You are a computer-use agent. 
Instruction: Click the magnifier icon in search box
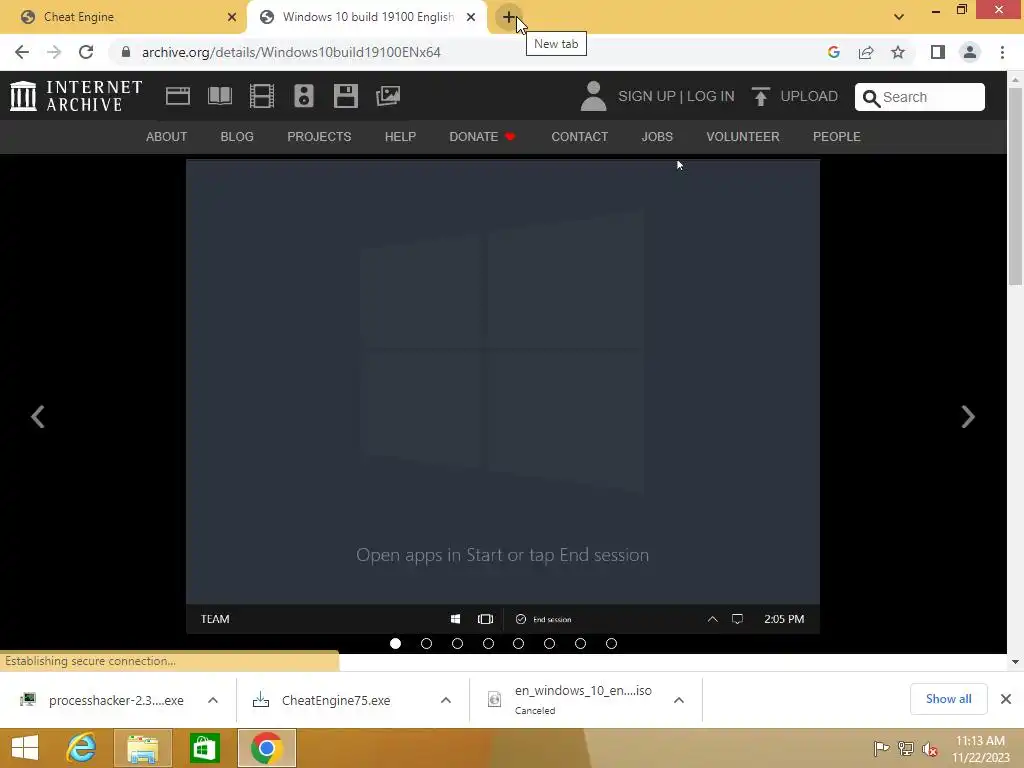point(871,98)
